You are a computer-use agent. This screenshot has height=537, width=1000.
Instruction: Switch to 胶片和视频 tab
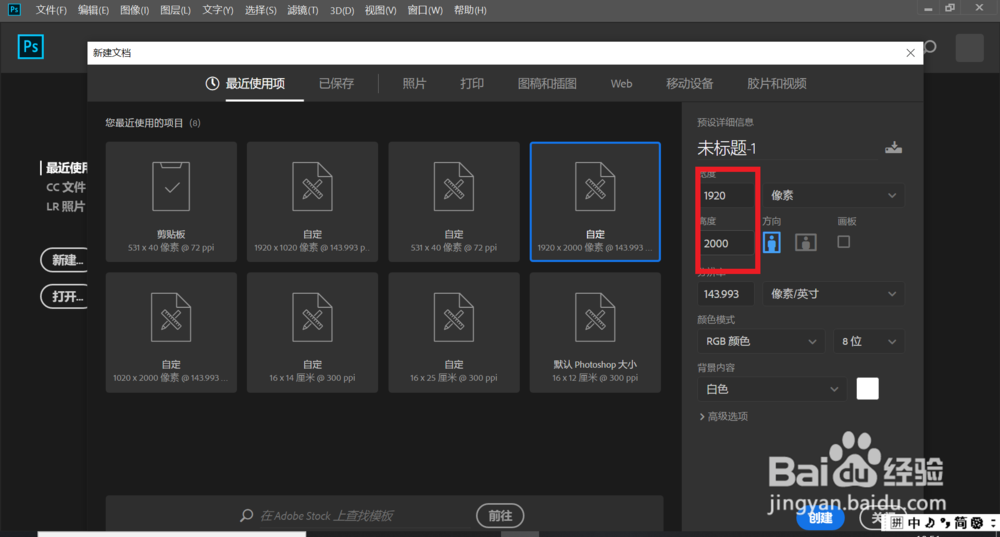[777, 84]
